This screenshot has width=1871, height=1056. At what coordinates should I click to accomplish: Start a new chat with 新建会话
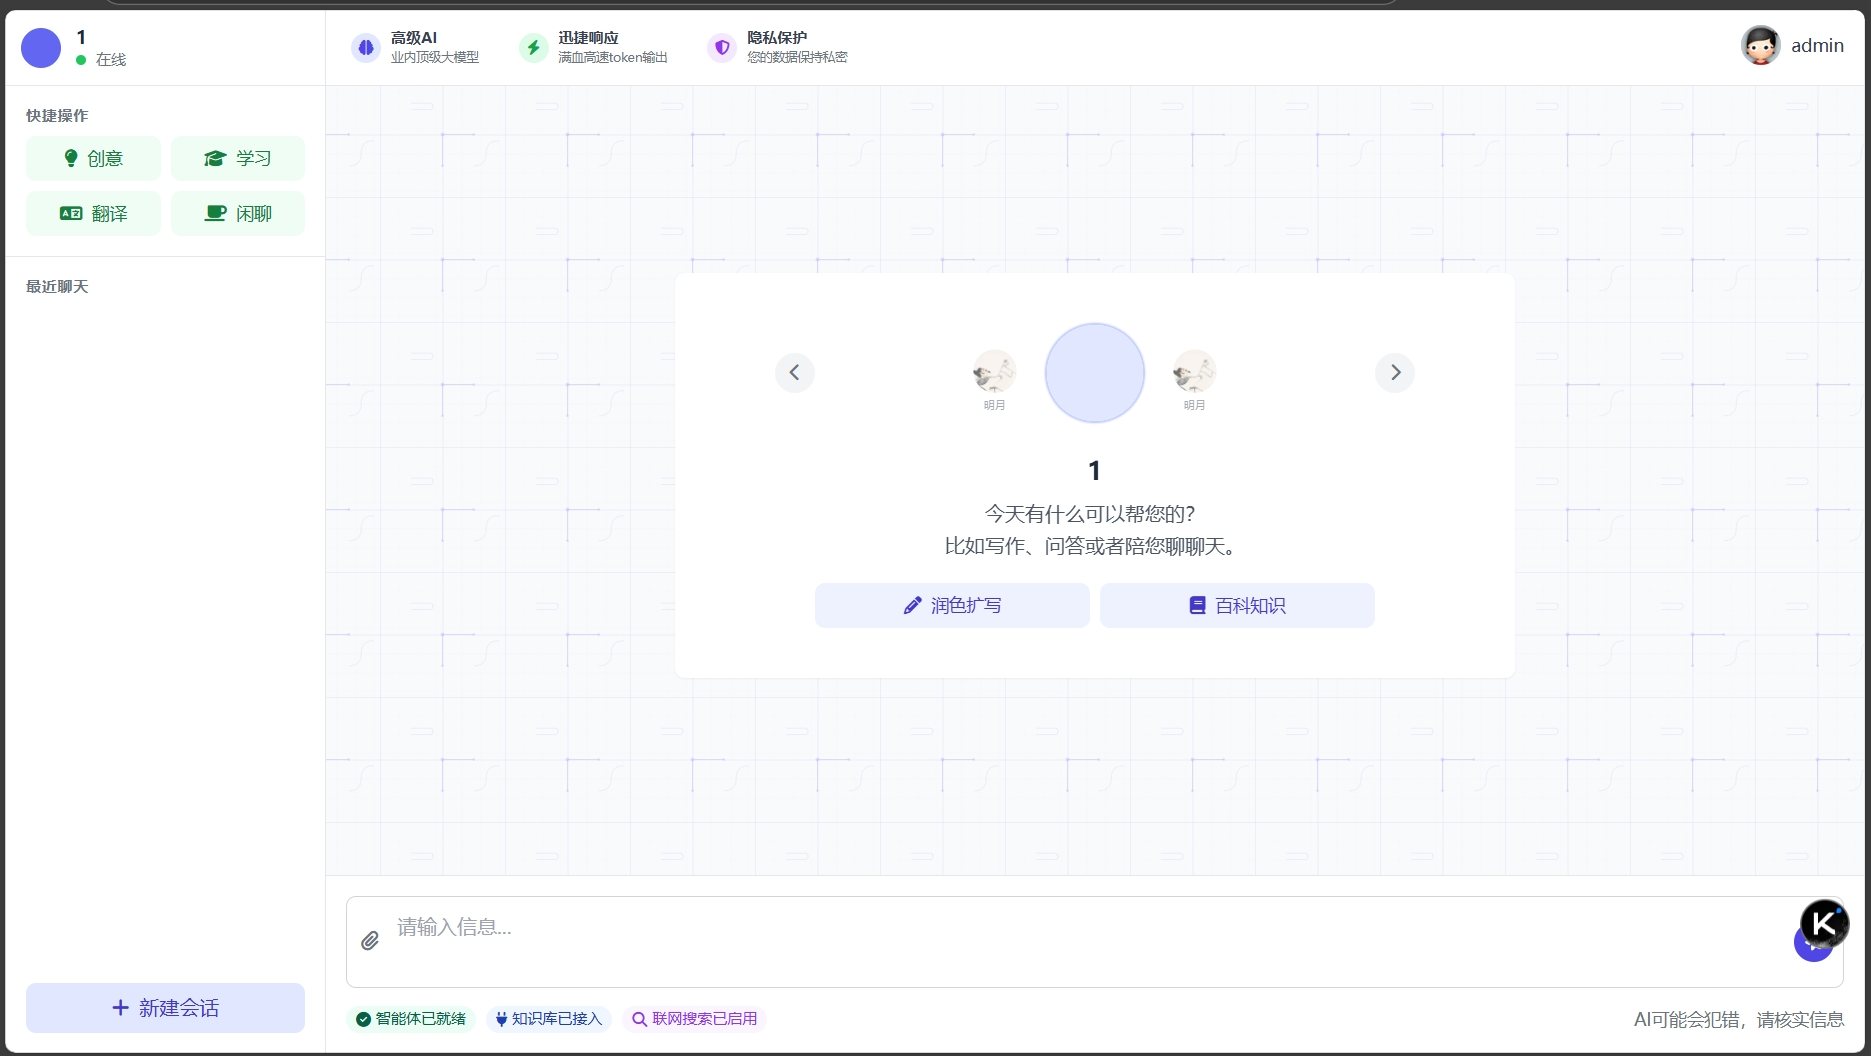pyautogui.click(x=165, y=1008)
